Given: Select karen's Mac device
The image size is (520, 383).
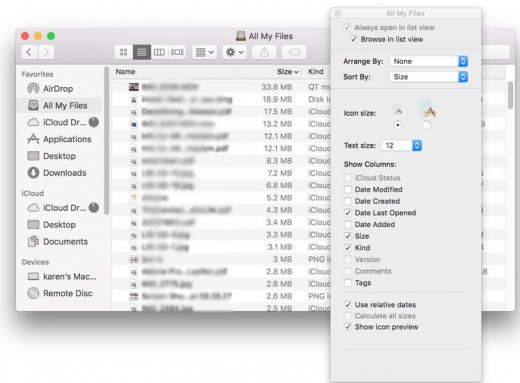Looking at the screenshot, I should pyautogui.click(x=58, y=277).
